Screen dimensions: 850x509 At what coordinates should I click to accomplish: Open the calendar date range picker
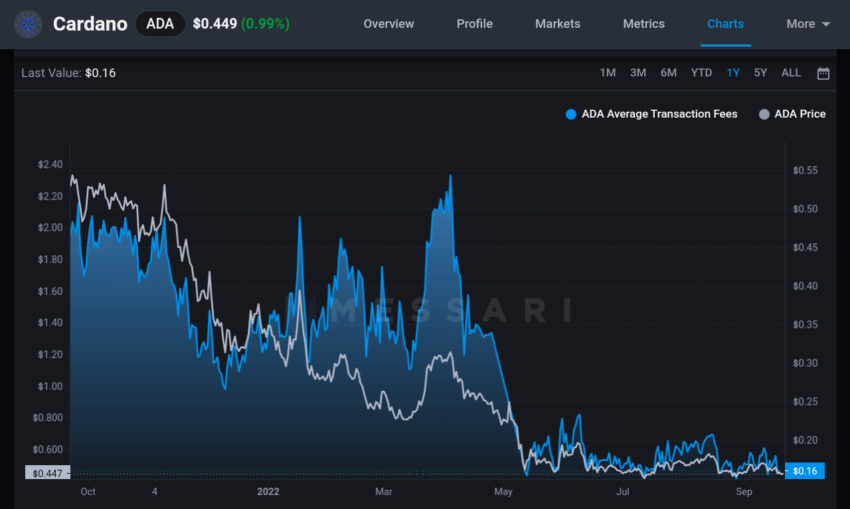click(823, 73)
